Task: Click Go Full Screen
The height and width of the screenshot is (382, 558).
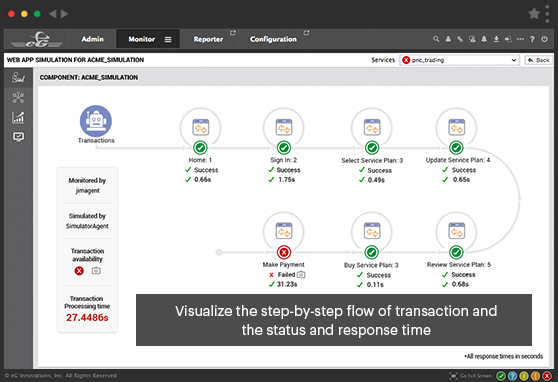Action: click(x=471, y=376)
